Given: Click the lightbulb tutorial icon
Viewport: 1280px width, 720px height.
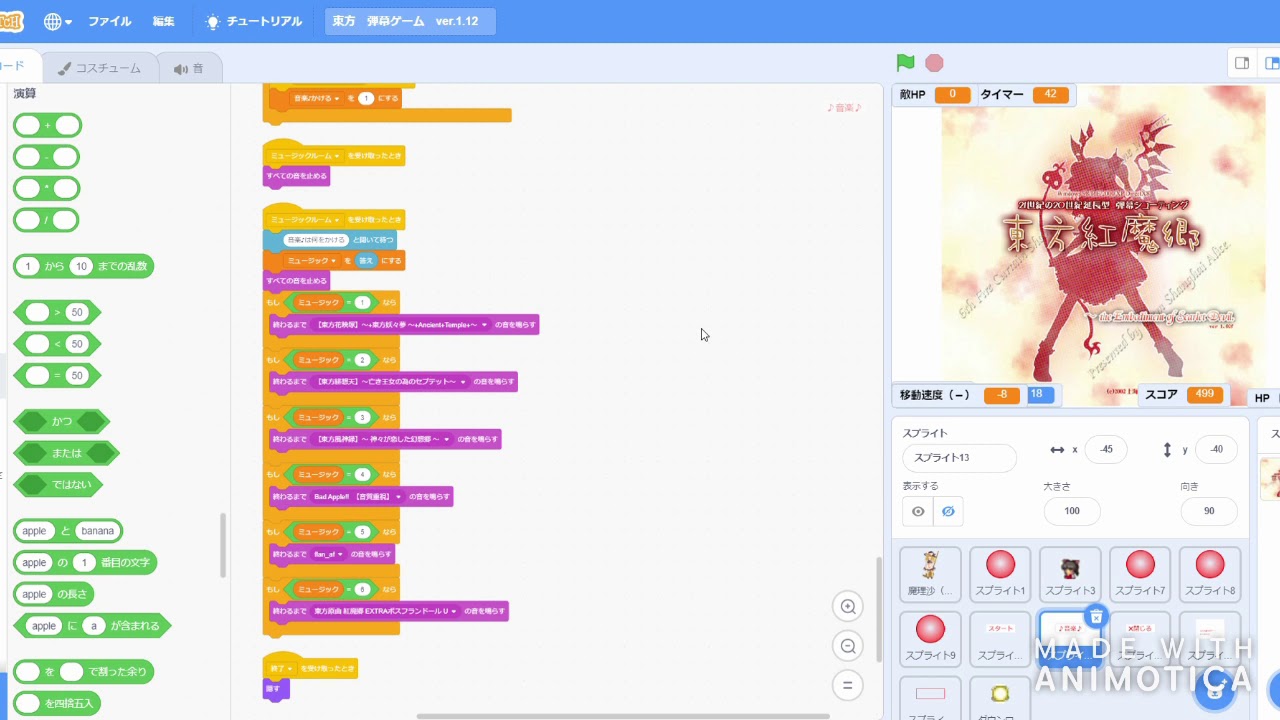Looking at the screenshot, I should pyautogui.click(x=213, y=21).
